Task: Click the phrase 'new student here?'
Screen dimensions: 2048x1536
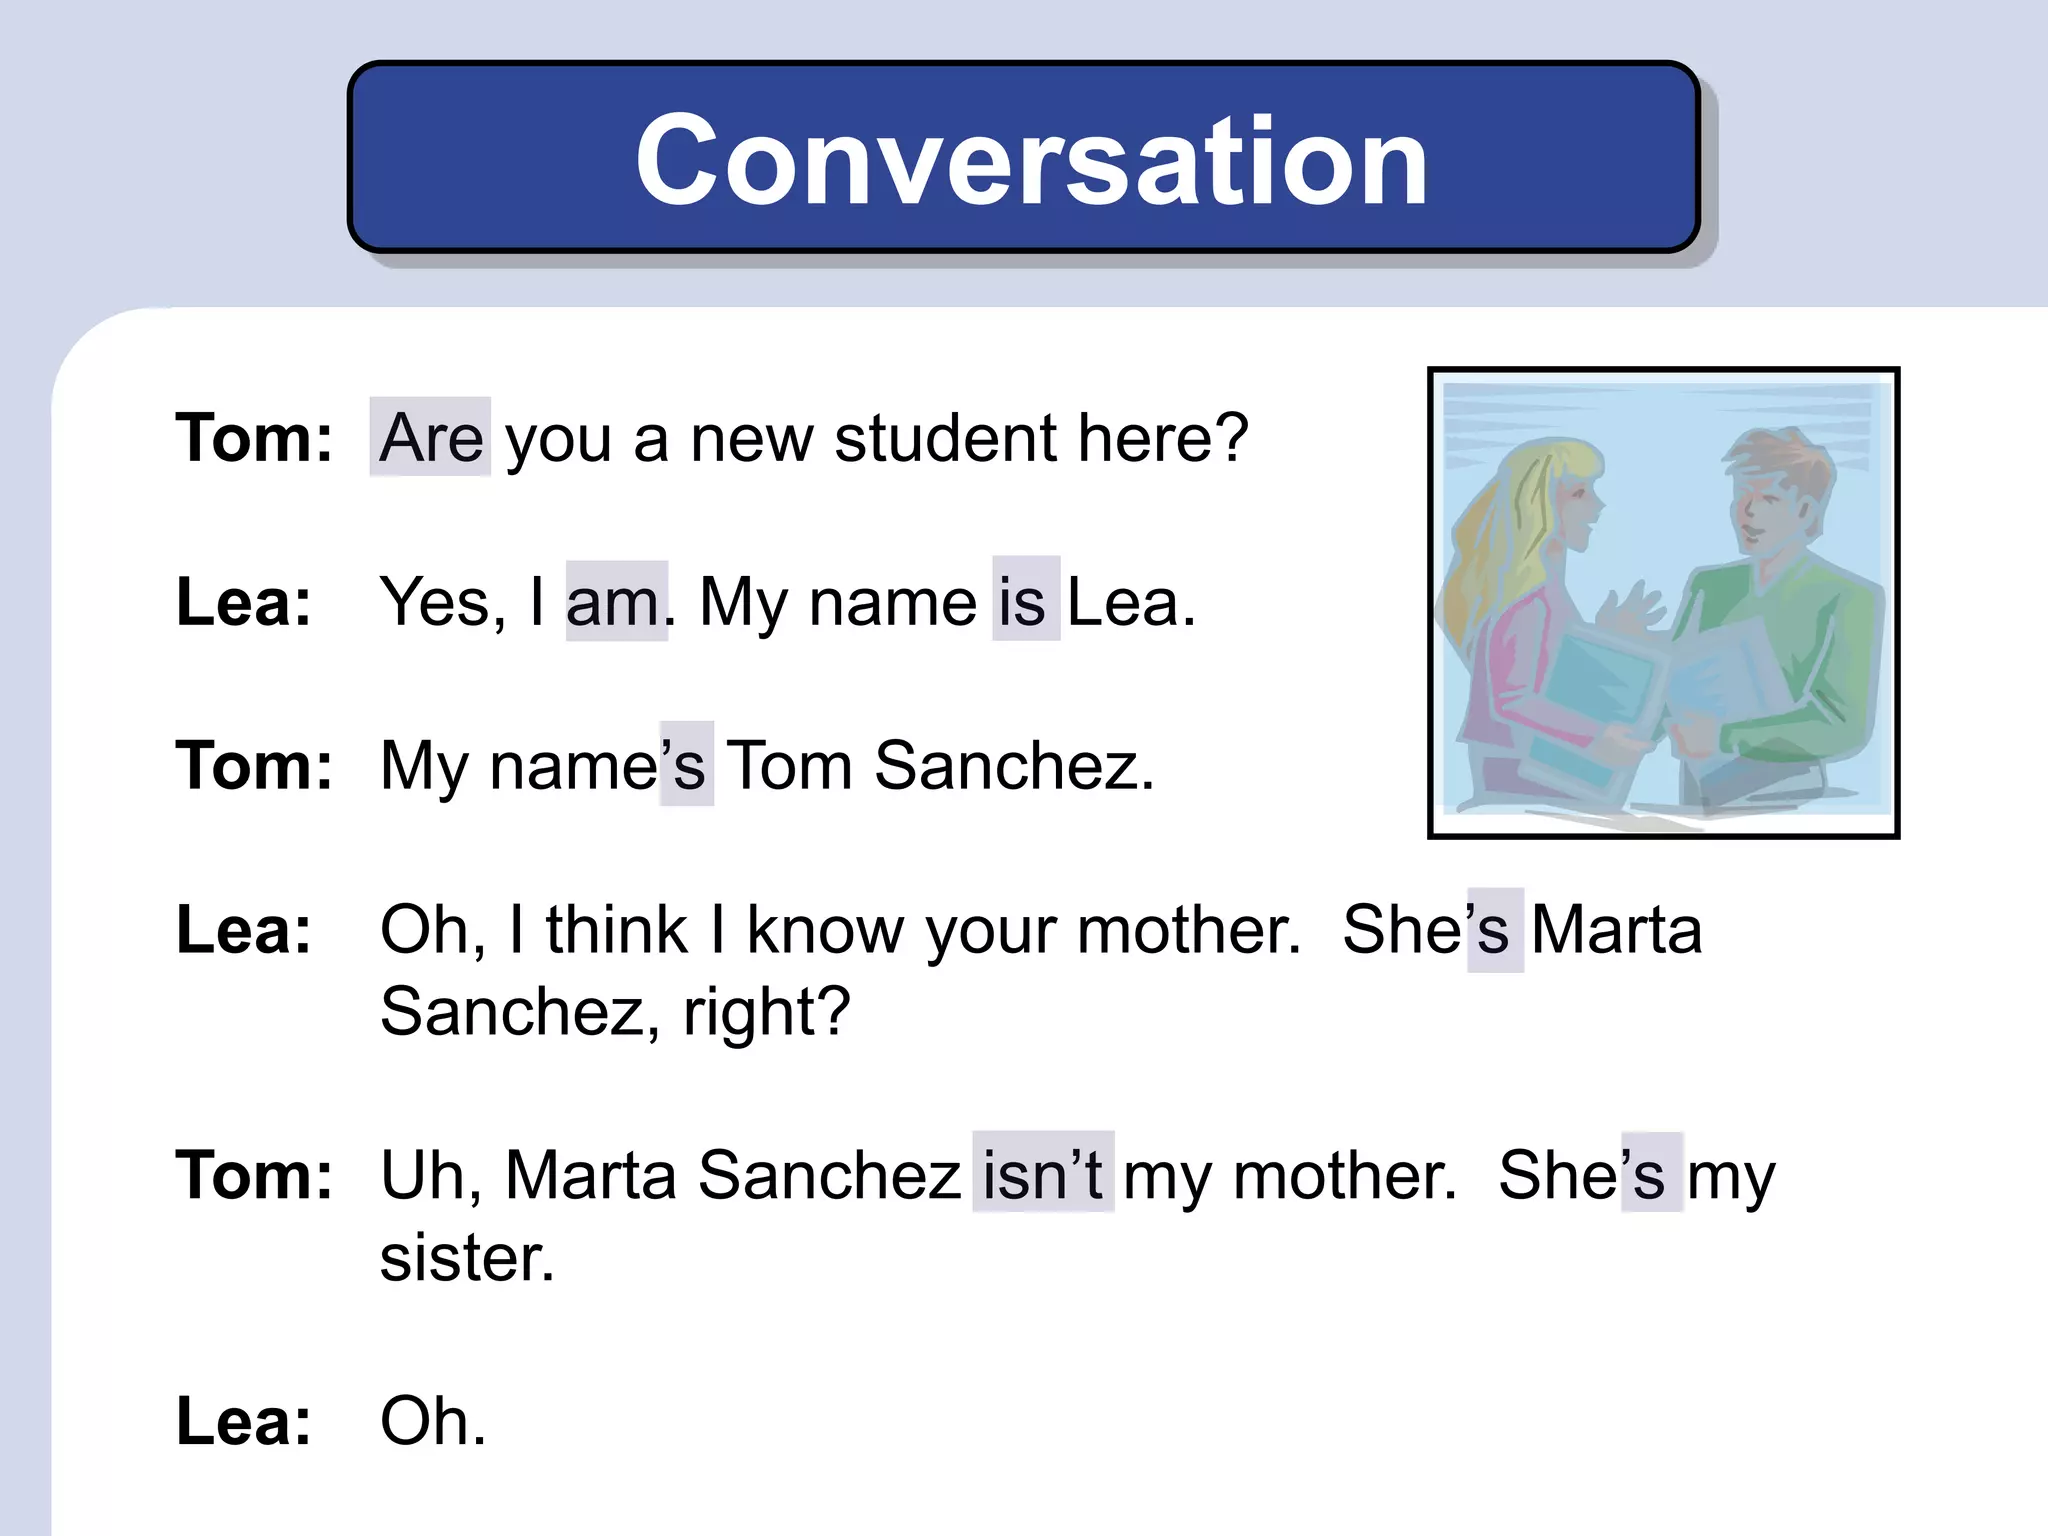Action: 969,438
